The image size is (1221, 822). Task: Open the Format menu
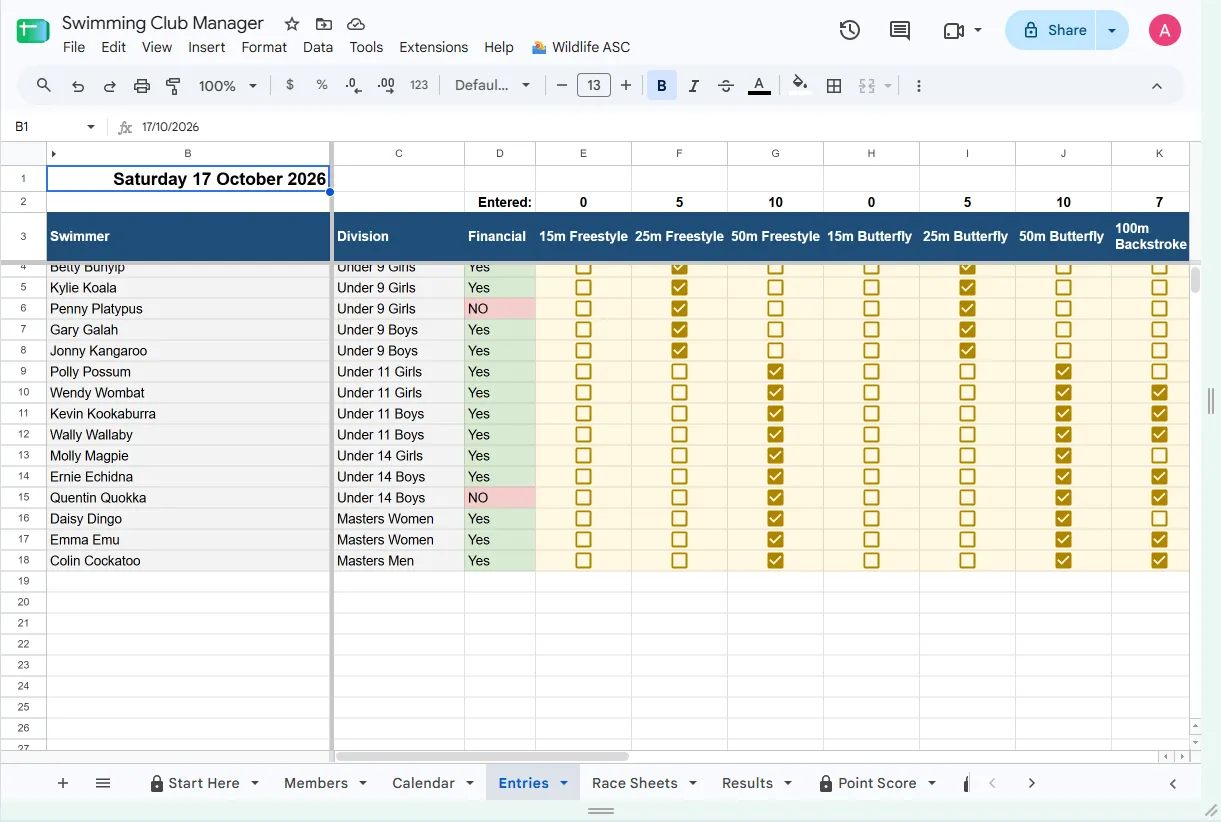click(264, 47)
